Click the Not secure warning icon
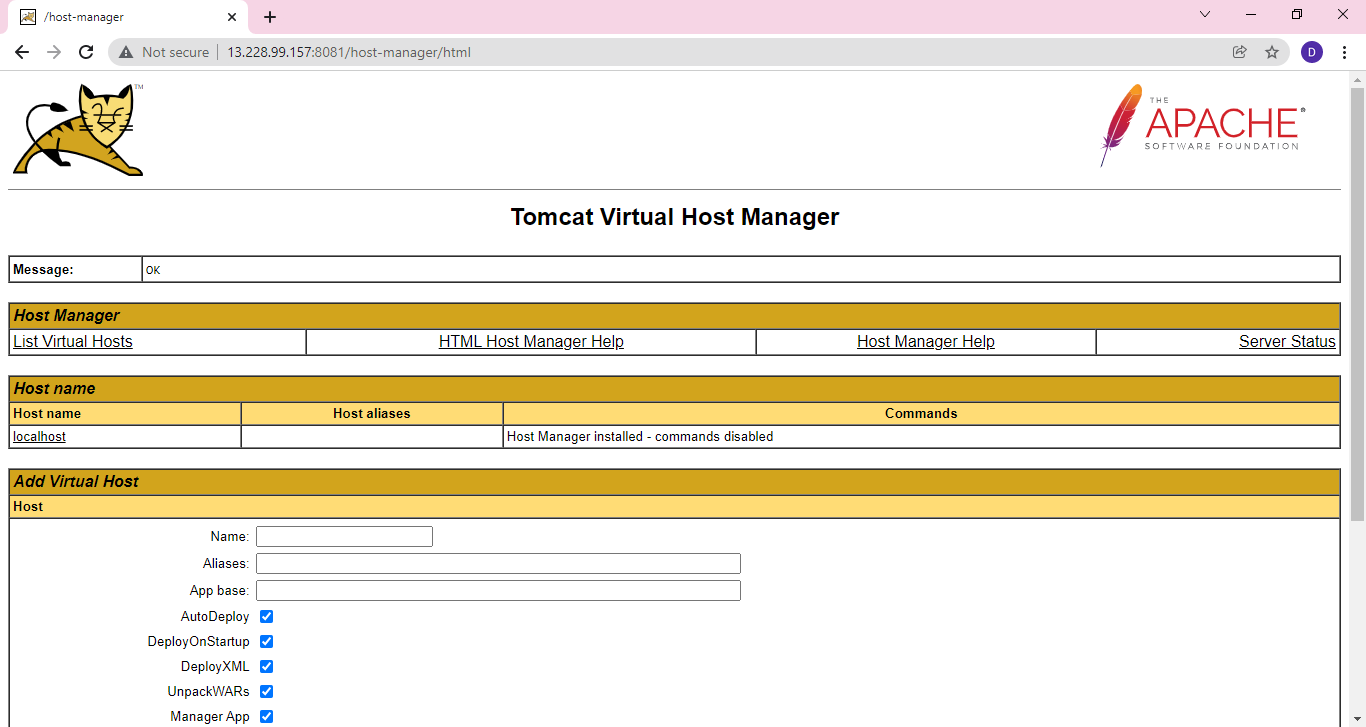This screenshot has height=727, width=1366. pyautogui.click(x=127, y=52)
